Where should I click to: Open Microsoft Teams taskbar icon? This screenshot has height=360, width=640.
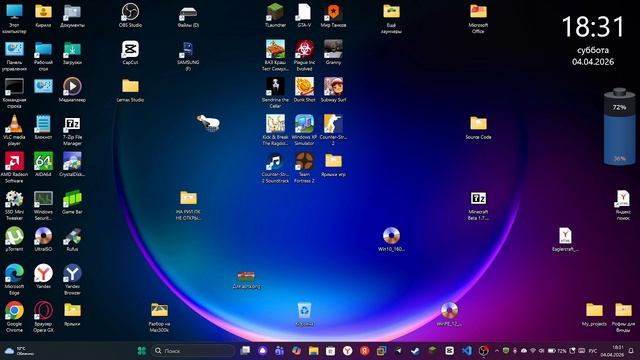[x=280, y=351]
